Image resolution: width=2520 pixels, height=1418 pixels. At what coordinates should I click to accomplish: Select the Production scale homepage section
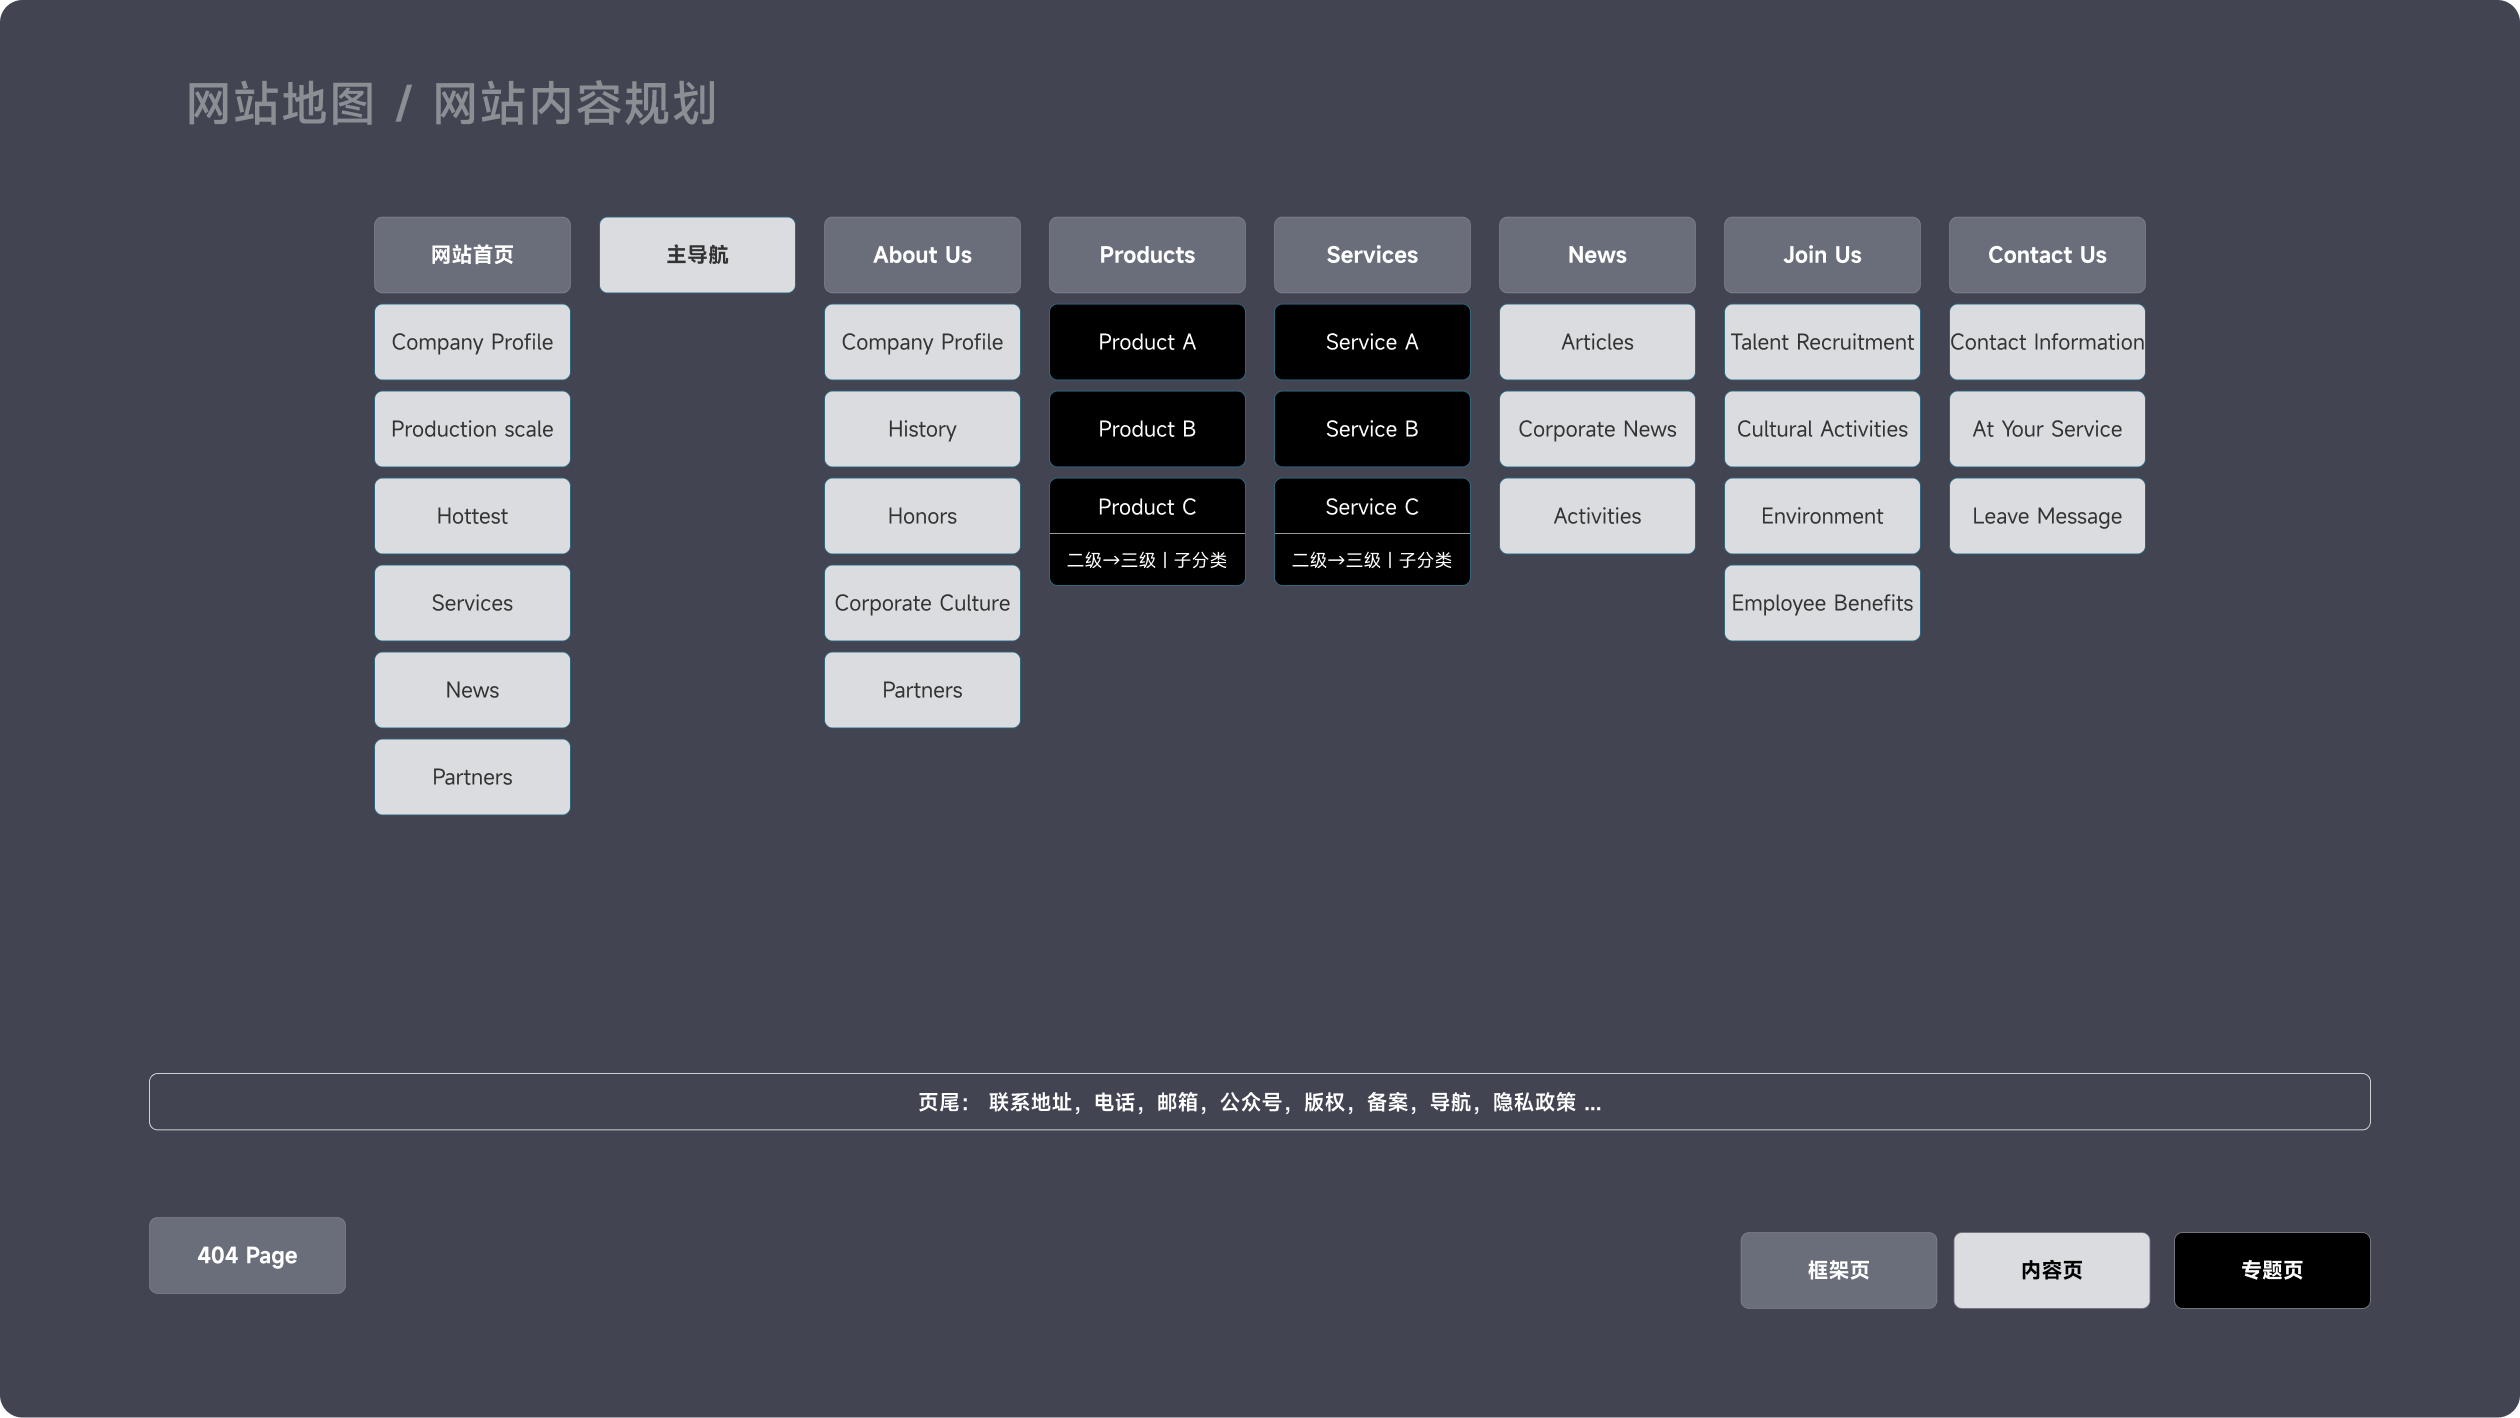[472, 429]
